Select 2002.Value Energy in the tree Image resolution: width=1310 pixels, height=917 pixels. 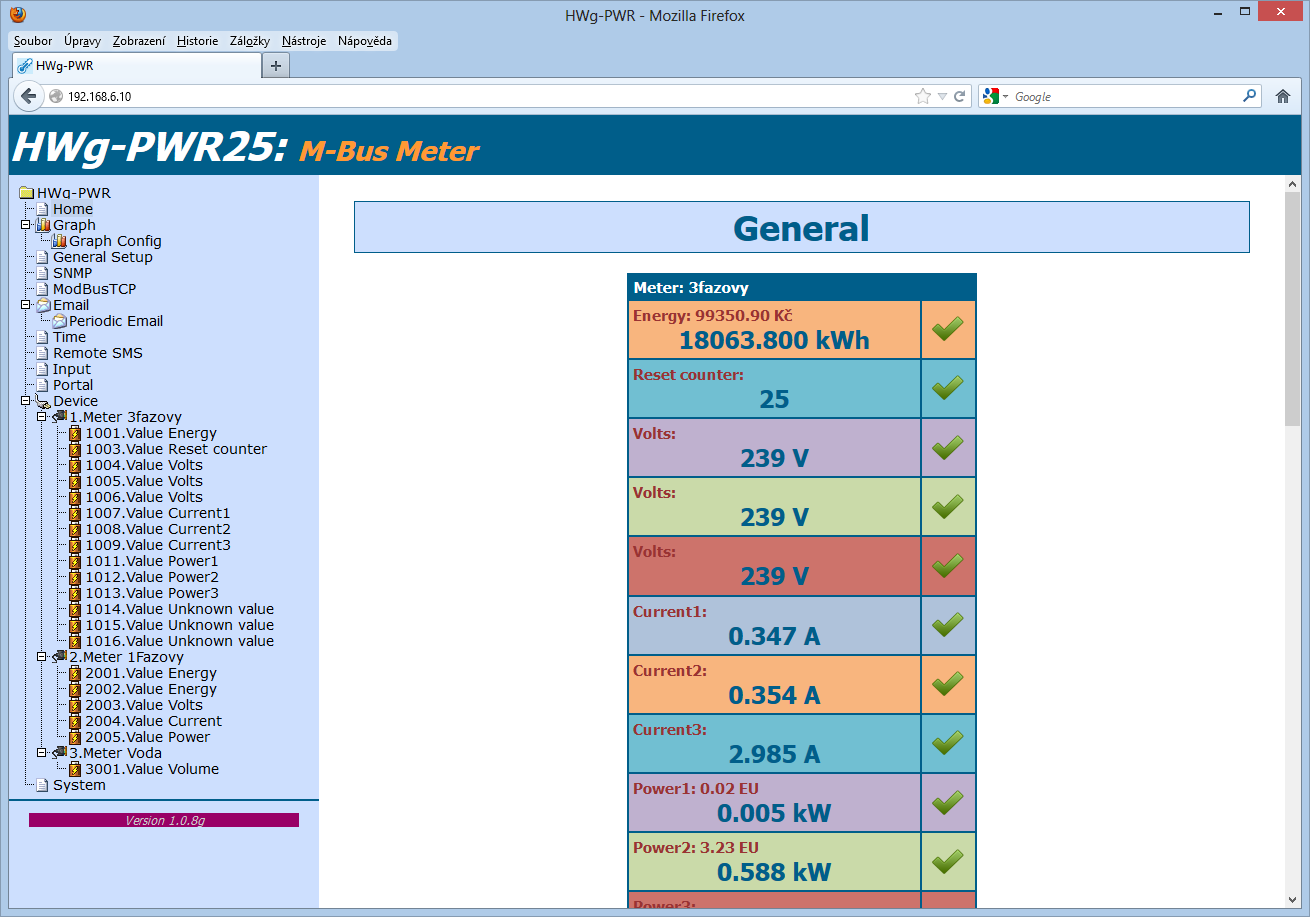(x=151, y=689)
